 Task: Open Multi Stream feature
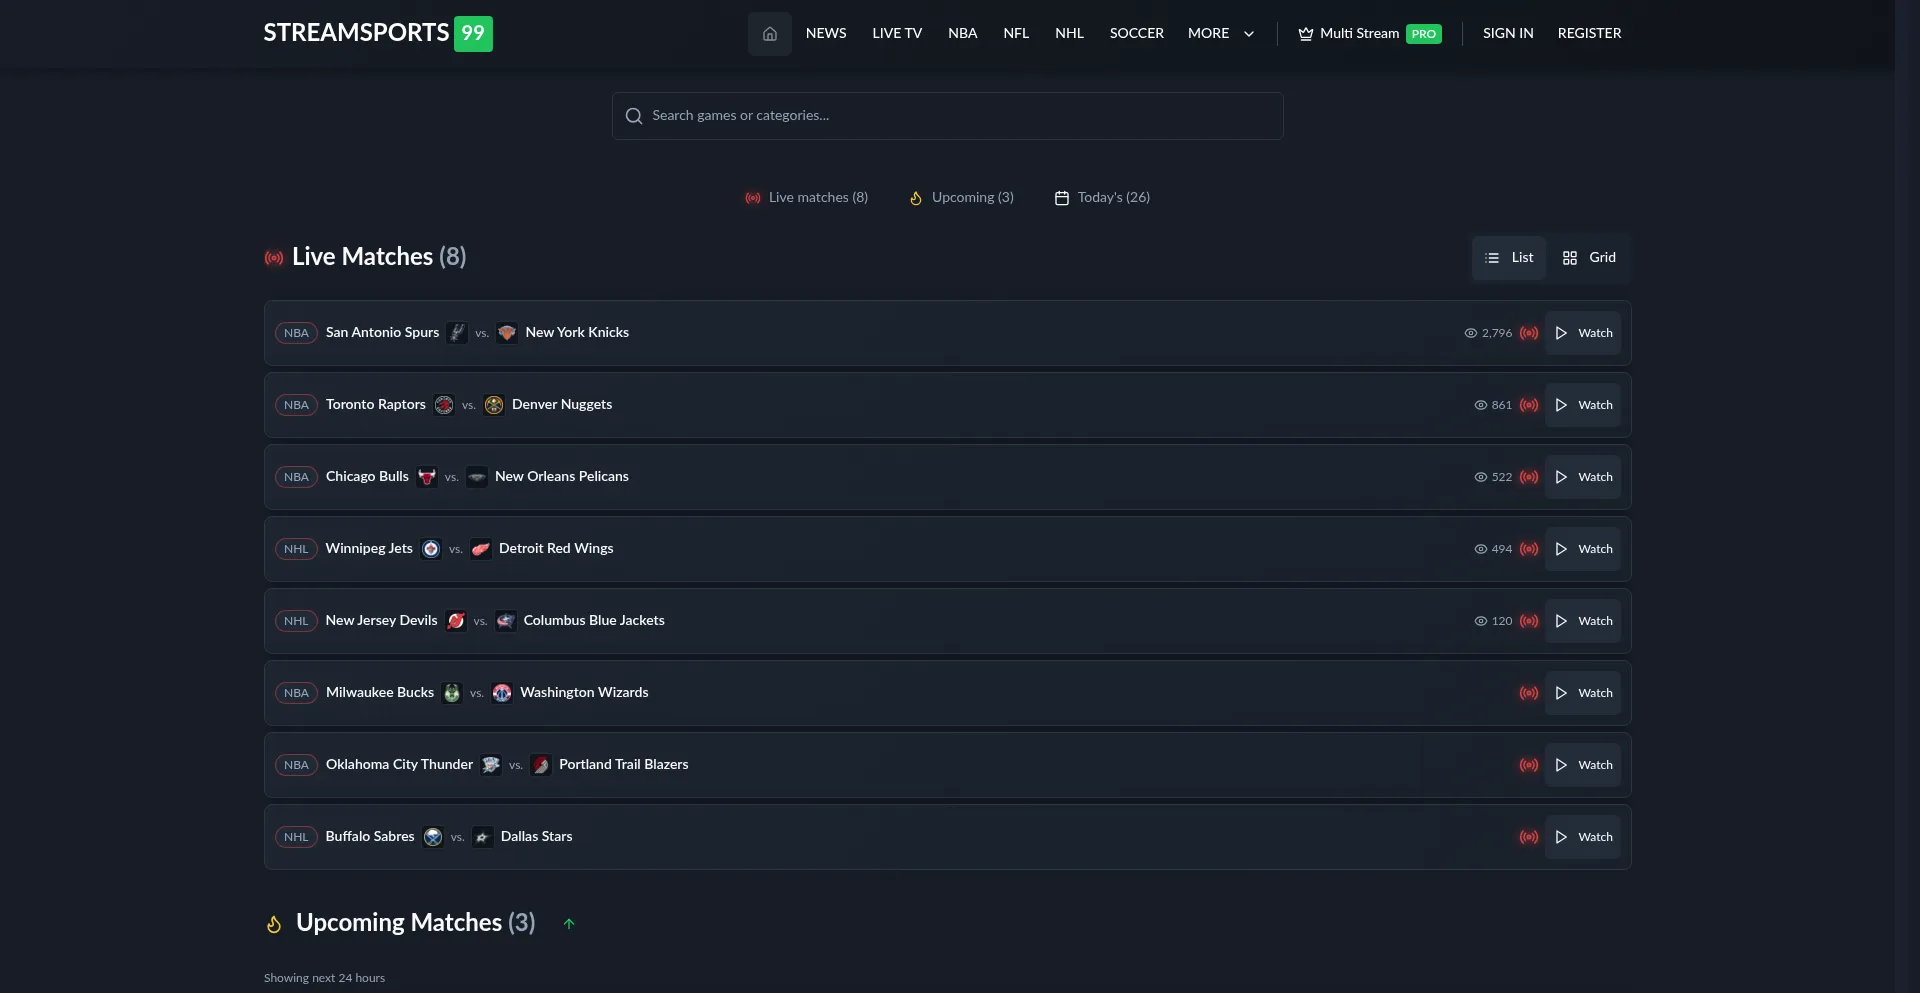coord(1369,34)
